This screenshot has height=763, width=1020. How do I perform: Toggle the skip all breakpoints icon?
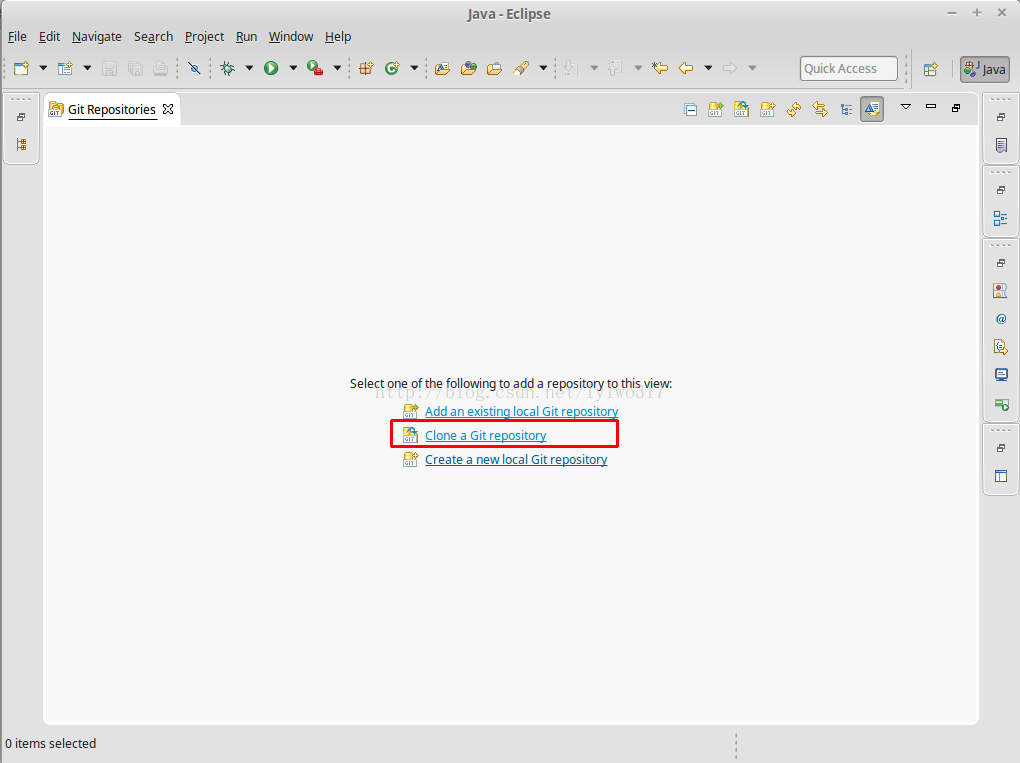pos(194,68)
